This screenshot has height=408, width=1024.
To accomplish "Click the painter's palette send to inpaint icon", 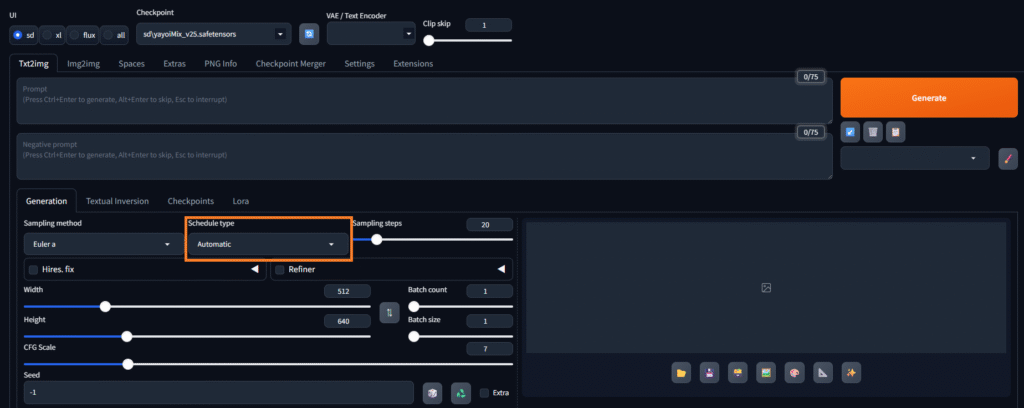I will [x=794, y=373].
